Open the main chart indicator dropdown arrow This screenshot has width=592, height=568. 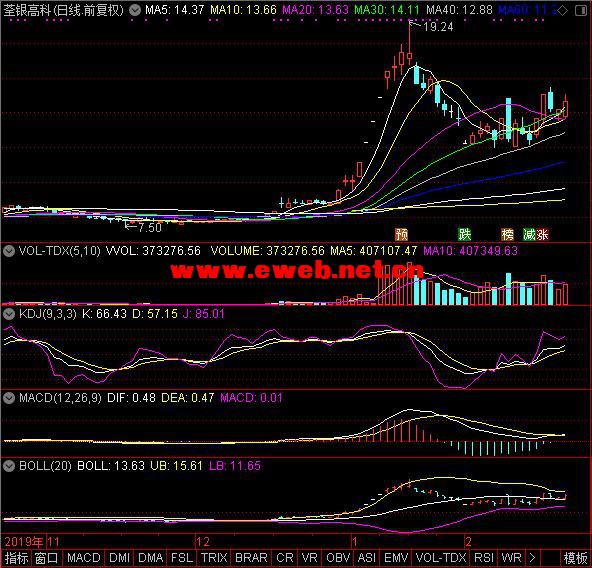[135, 10]
